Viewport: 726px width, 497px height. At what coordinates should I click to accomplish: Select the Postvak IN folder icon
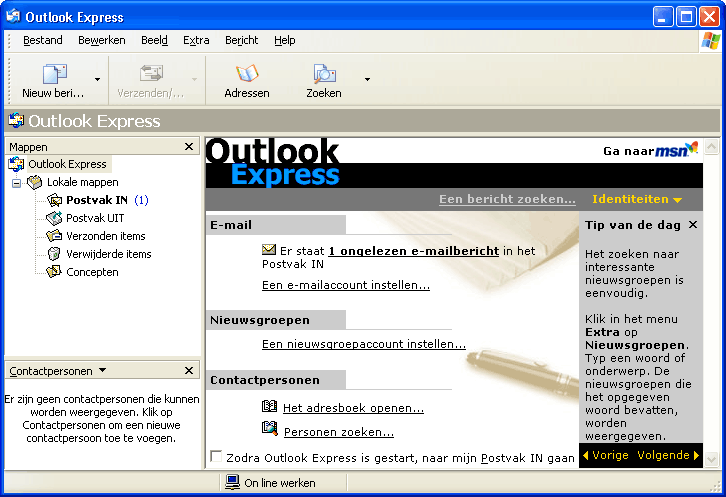point(54,200)
